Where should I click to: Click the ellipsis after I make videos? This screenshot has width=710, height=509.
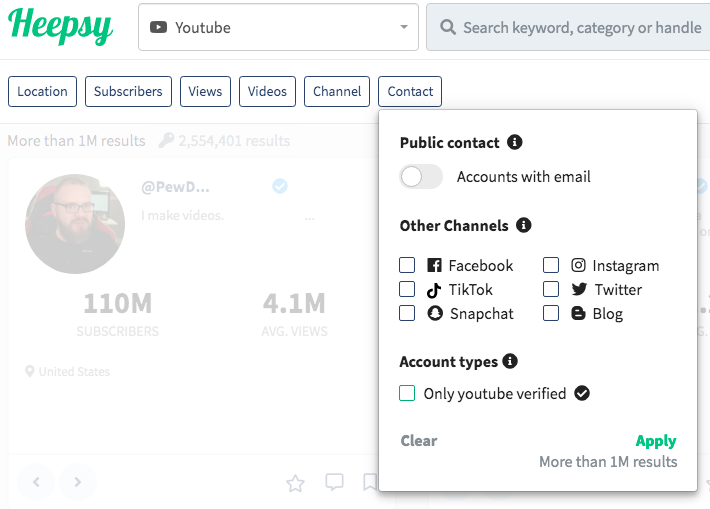pyautogui.click(x=309, y=218)
